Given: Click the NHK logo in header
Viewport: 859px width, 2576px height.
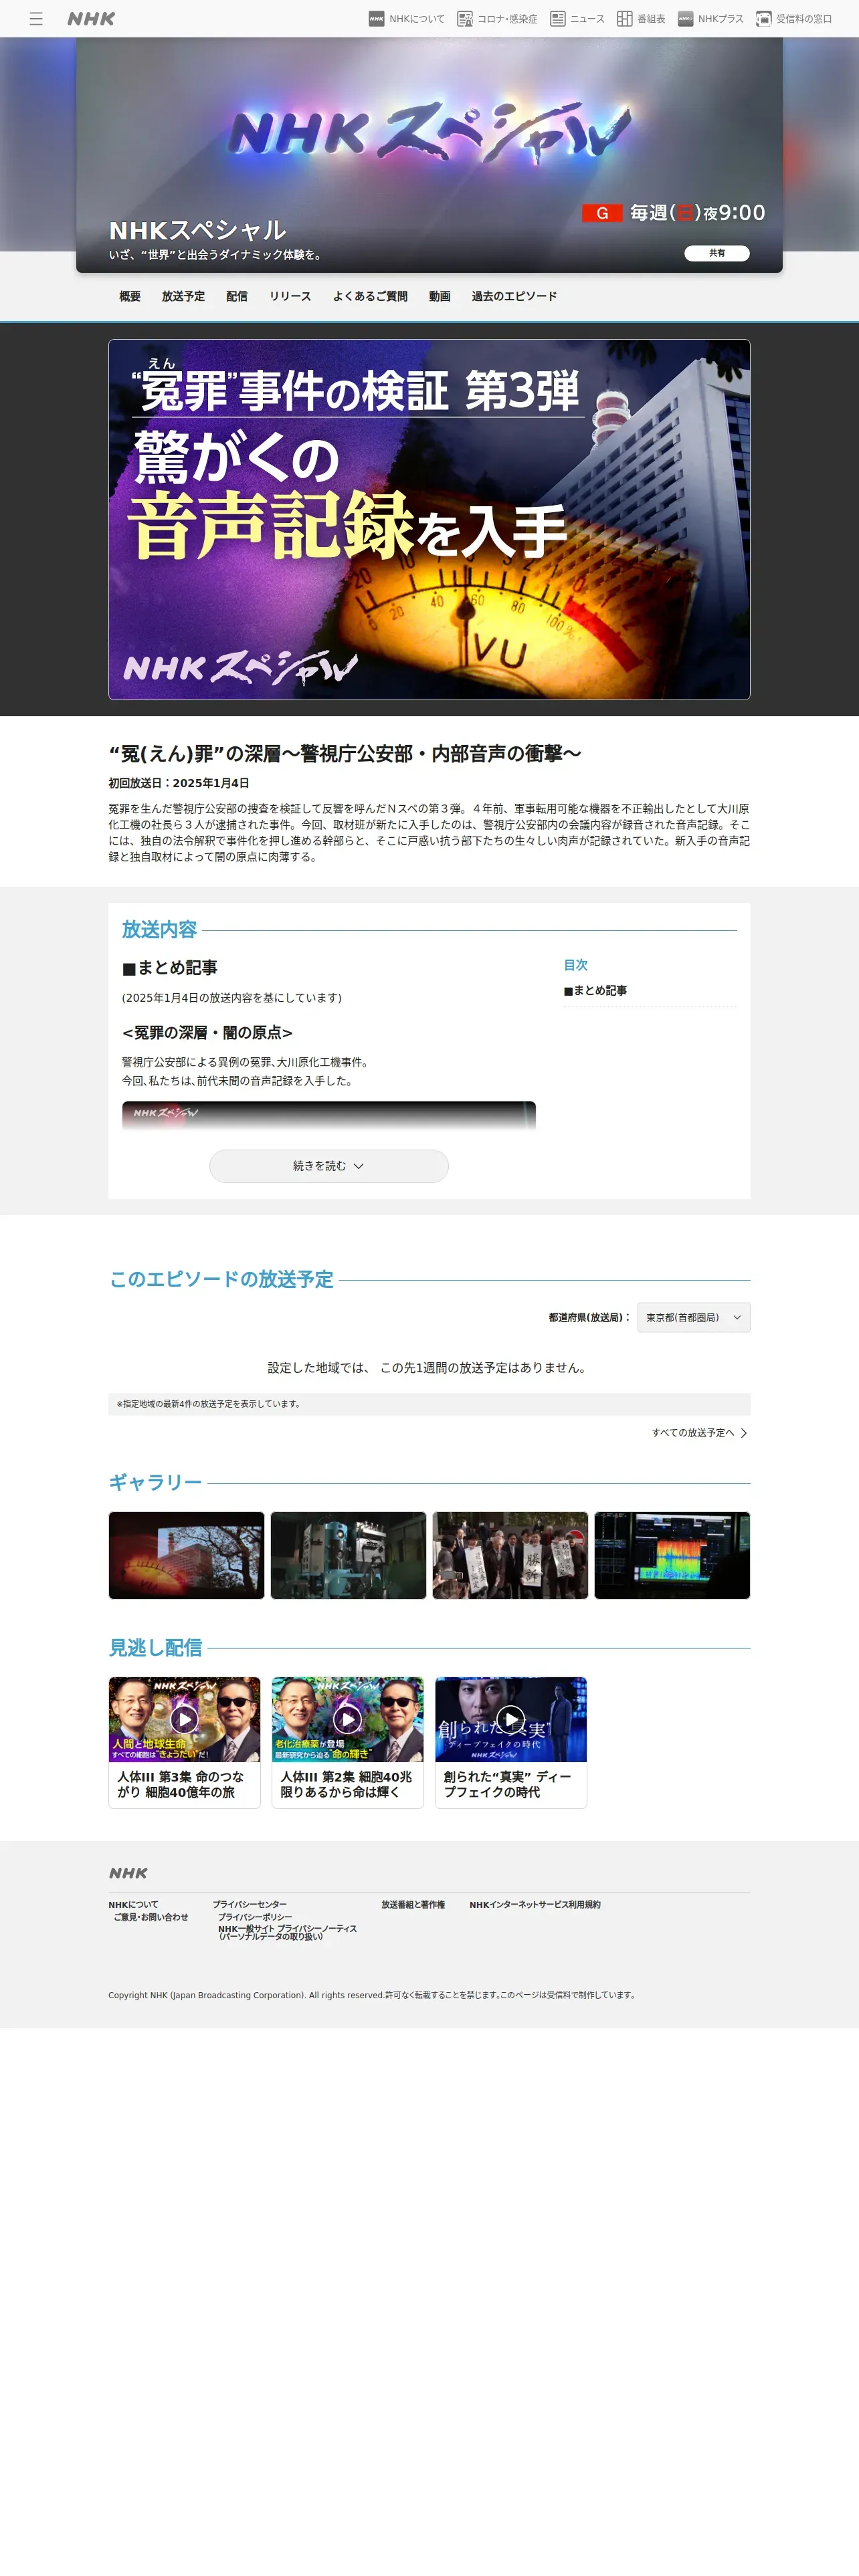Looking at the screenshot, I should click(91, 19).
